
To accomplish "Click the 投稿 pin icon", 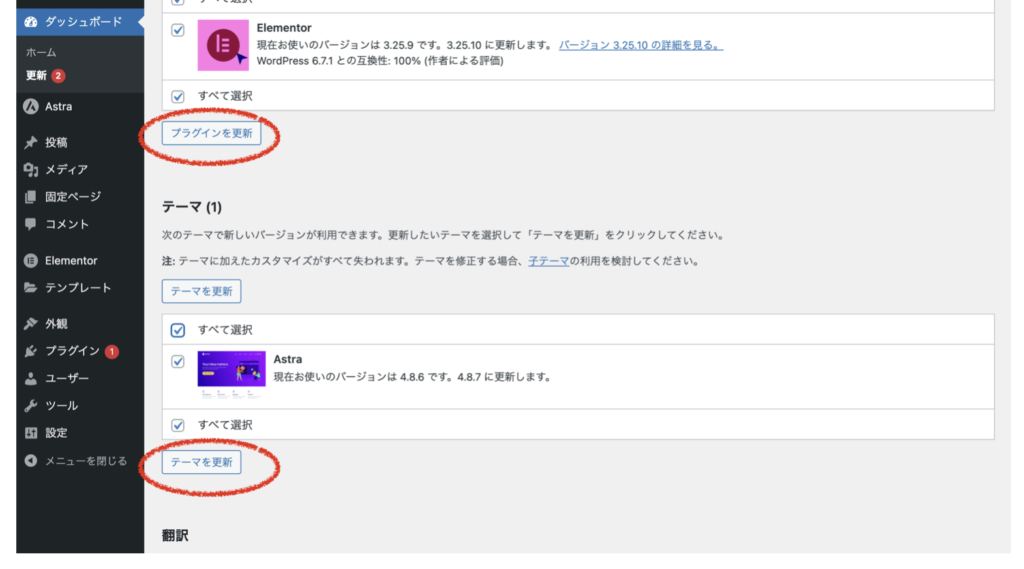I will point(31,142).
